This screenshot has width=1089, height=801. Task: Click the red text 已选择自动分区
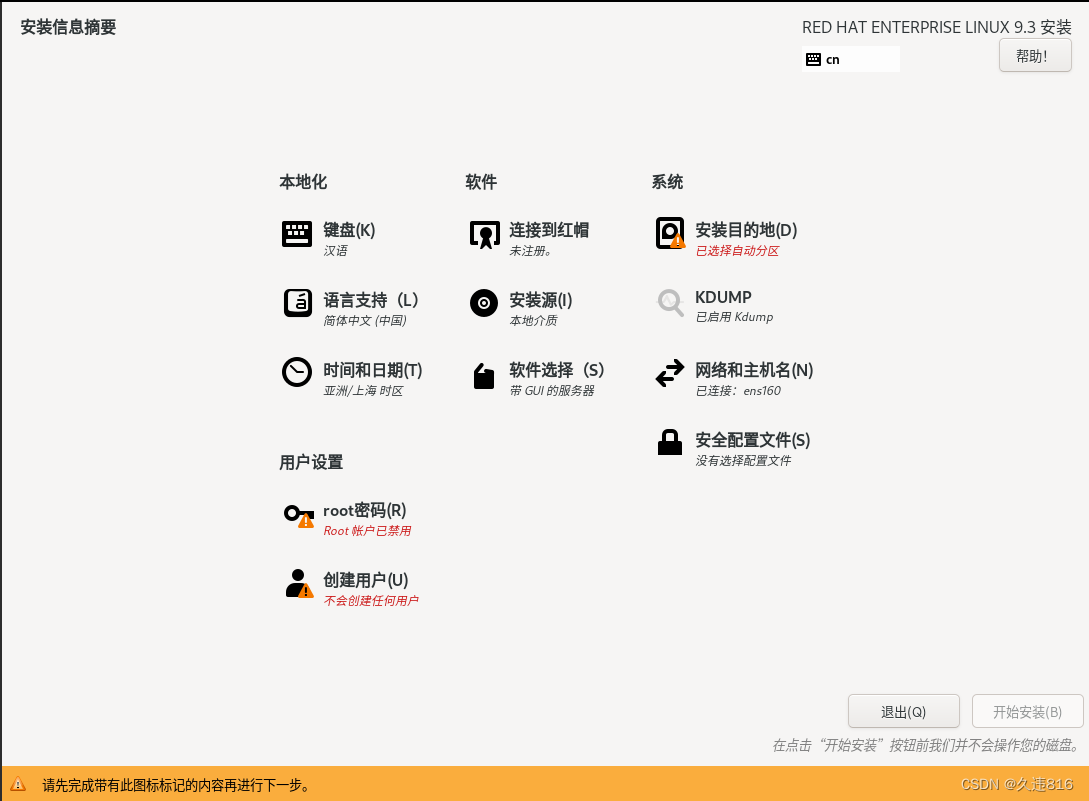(x=738, y=251)
